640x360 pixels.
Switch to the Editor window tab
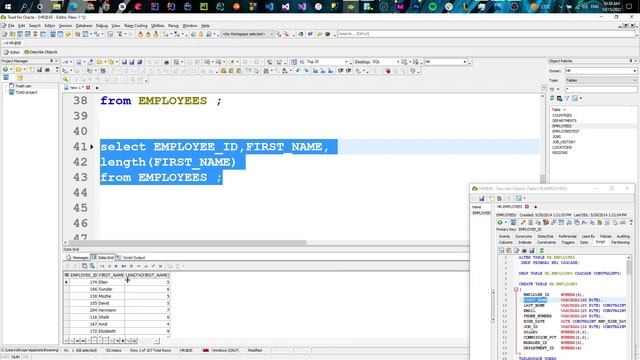pos(12,52)
